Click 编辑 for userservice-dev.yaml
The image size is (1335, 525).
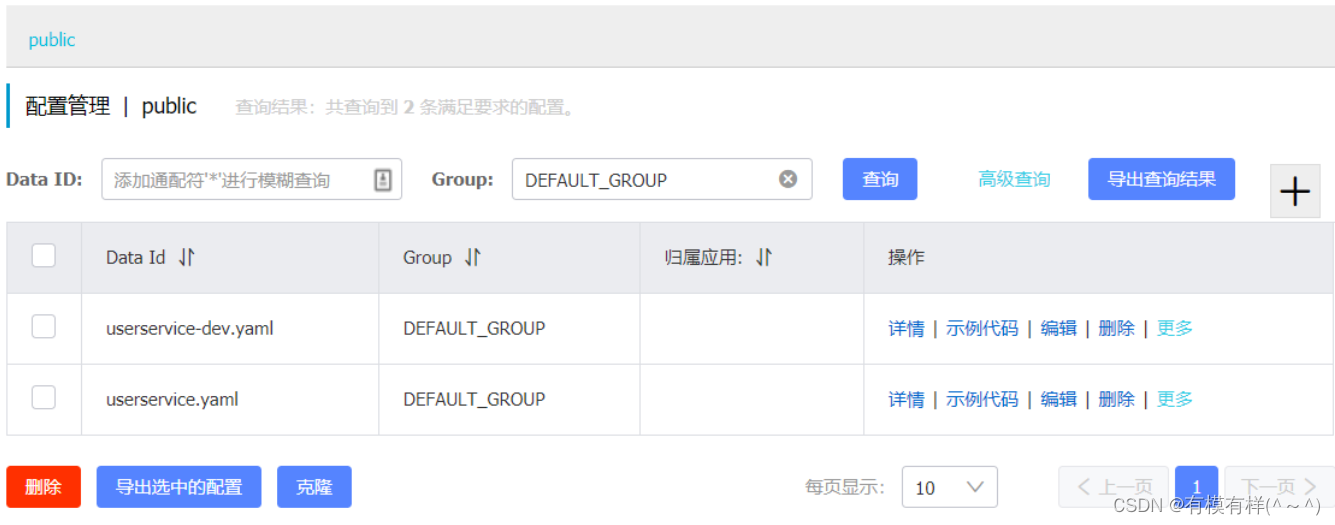(x=1058, y=328)
